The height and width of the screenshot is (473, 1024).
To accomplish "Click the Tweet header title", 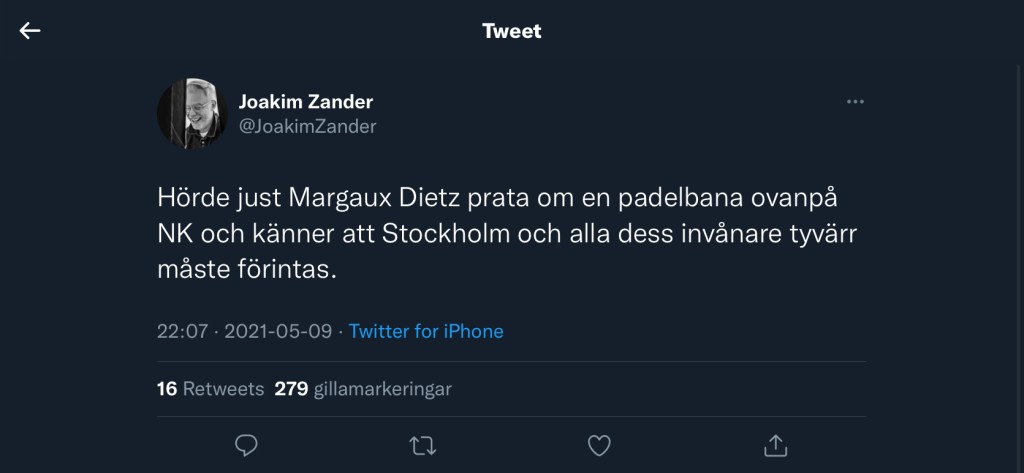I will point(511,31).
